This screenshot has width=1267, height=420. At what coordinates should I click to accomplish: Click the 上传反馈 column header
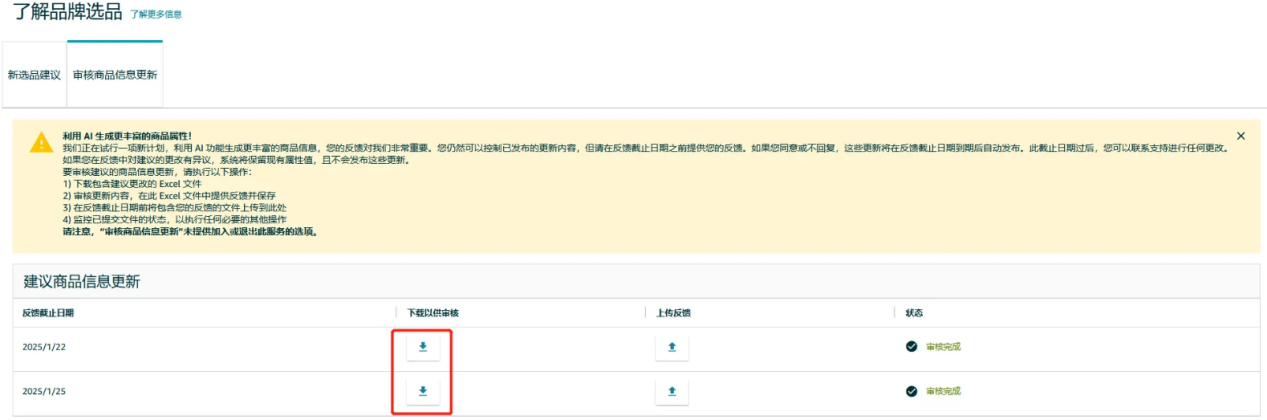(x=673, y=313)
